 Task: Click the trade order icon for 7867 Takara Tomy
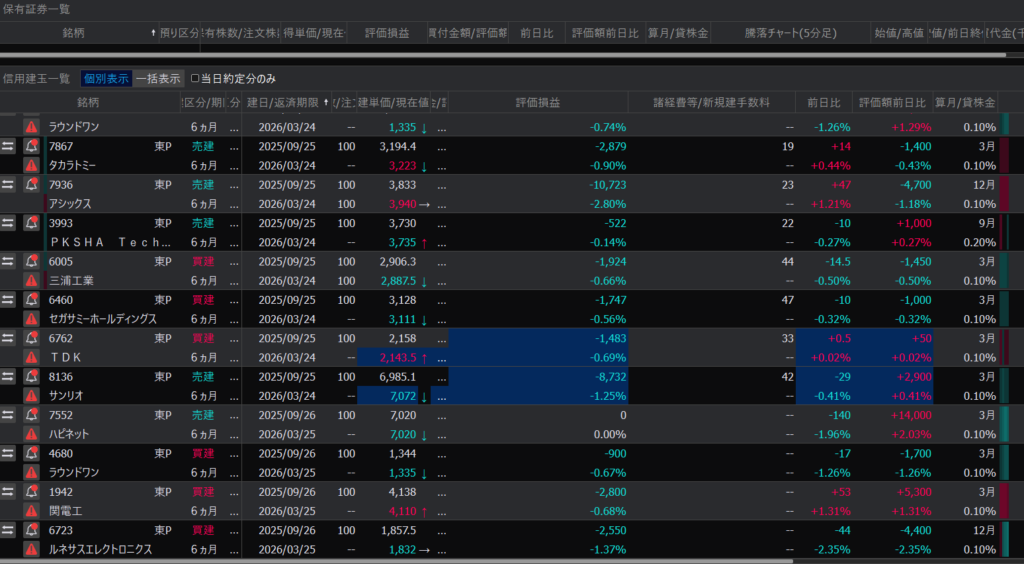(8, 146)
